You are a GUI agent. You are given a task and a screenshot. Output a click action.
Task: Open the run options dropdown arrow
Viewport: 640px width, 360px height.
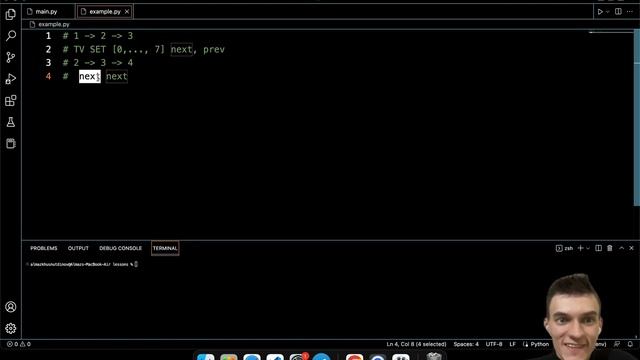pos(607,12)
